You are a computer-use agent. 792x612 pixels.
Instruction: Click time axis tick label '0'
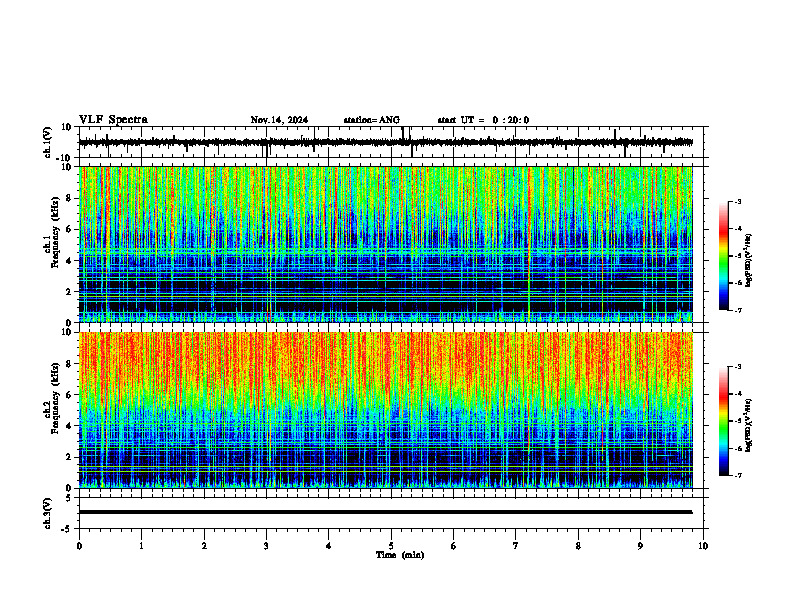79,546
